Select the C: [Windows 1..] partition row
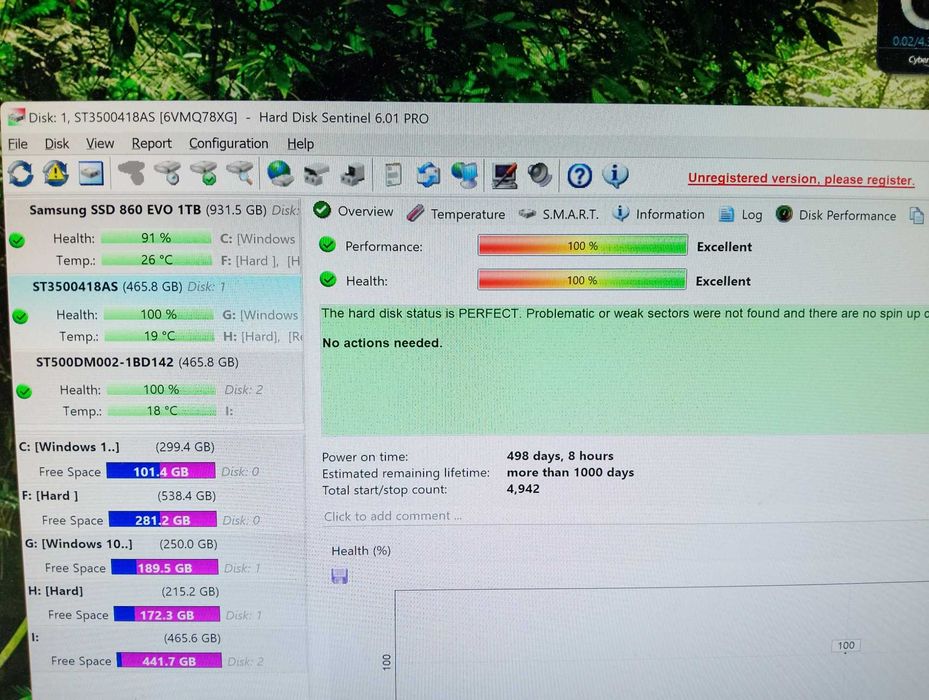The width and height of the screenshot is (929, 700). [x=117, y=447]
